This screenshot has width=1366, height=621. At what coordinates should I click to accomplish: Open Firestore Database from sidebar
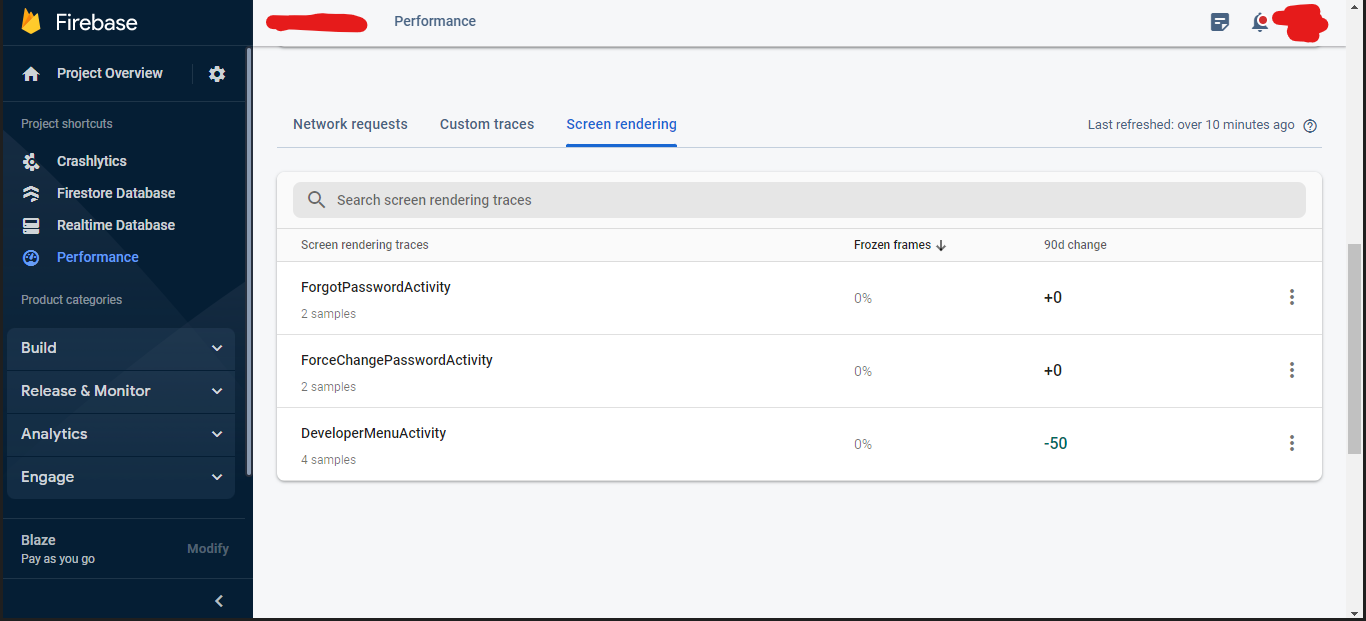click(x=115, y=193)
